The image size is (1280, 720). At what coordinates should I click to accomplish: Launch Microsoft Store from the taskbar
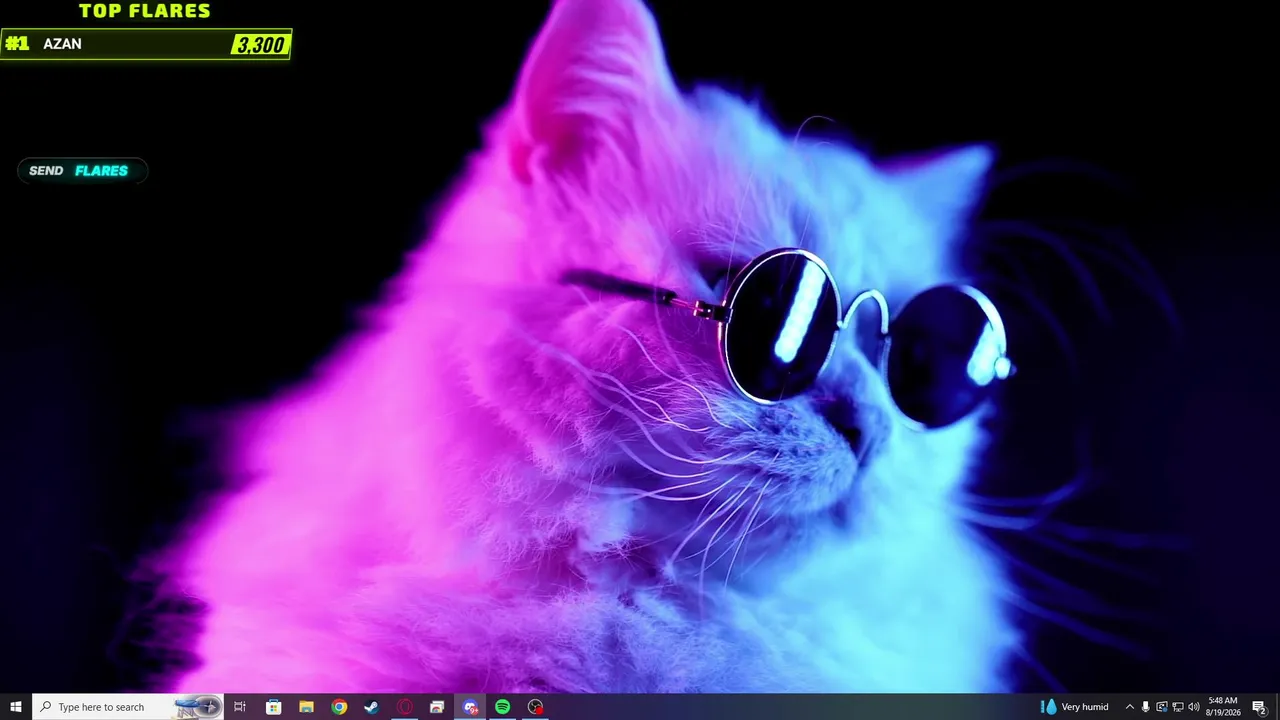[273, 707]
